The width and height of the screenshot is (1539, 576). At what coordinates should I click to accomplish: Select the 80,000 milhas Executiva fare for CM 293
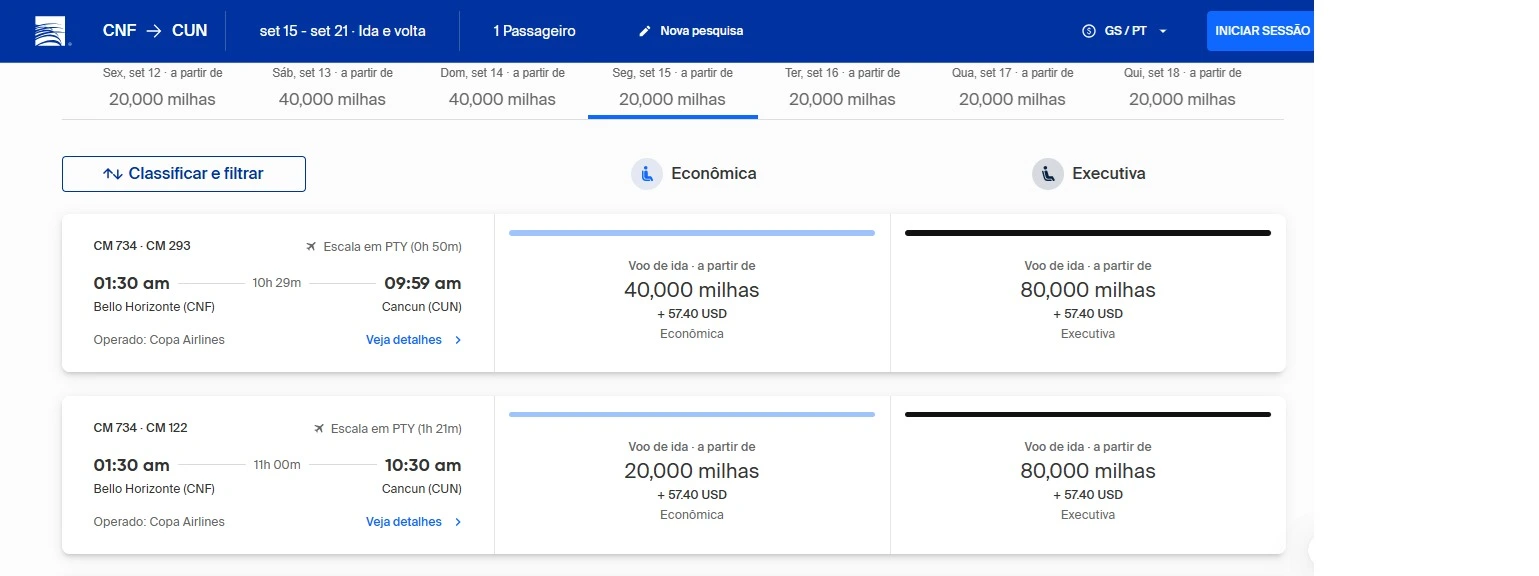coord(1088,293)
